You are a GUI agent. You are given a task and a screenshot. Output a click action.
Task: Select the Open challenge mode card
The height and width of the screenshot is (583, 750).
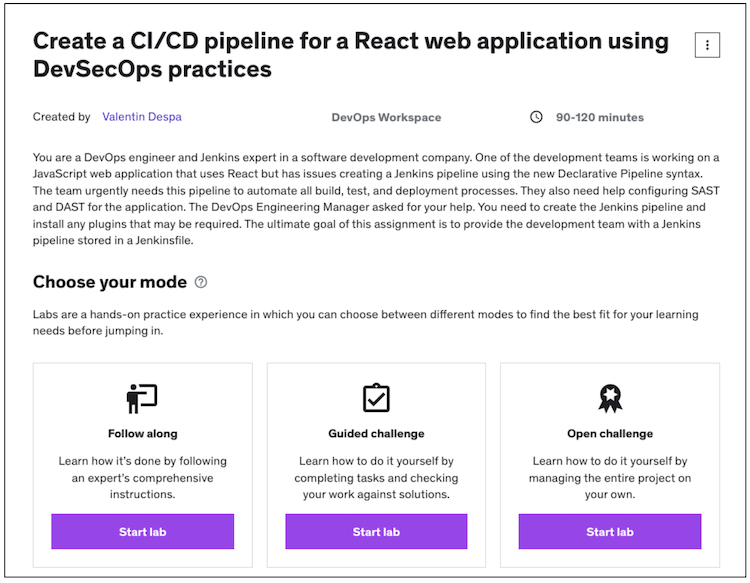610,470
